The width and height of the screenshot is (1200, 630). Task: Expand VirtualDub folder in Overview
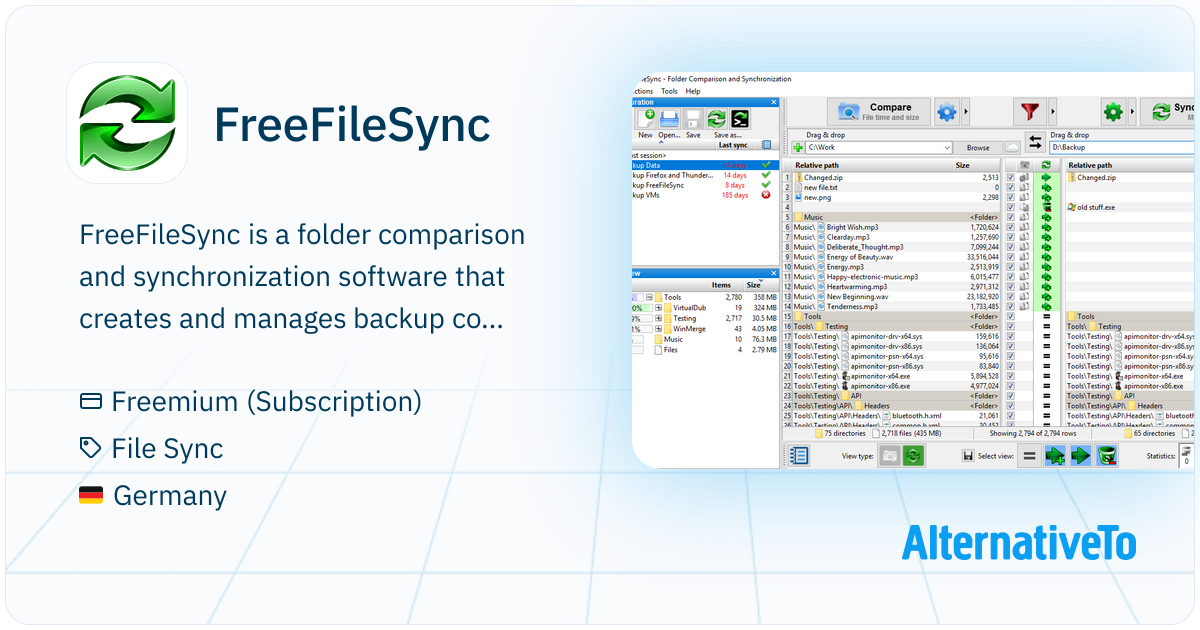click(658, 308)
